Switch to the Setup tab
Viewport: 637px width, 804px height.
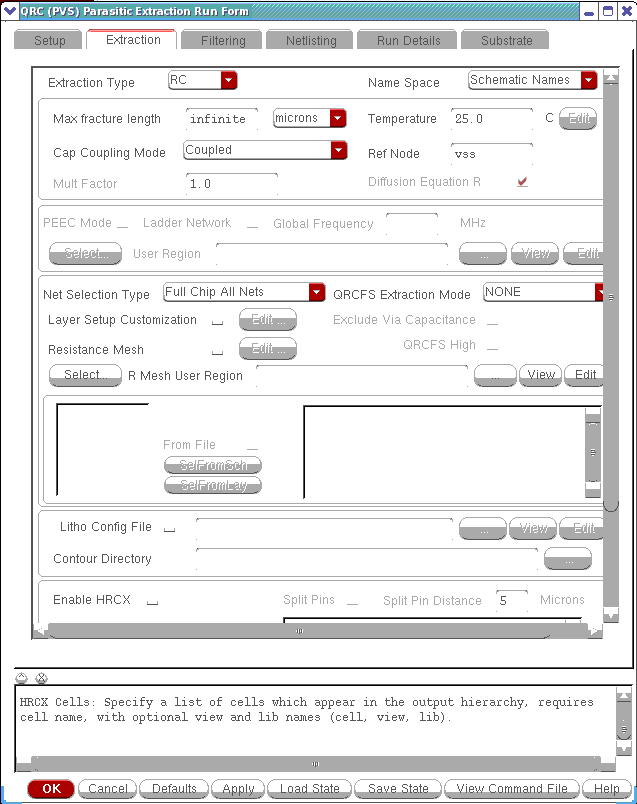48,40
